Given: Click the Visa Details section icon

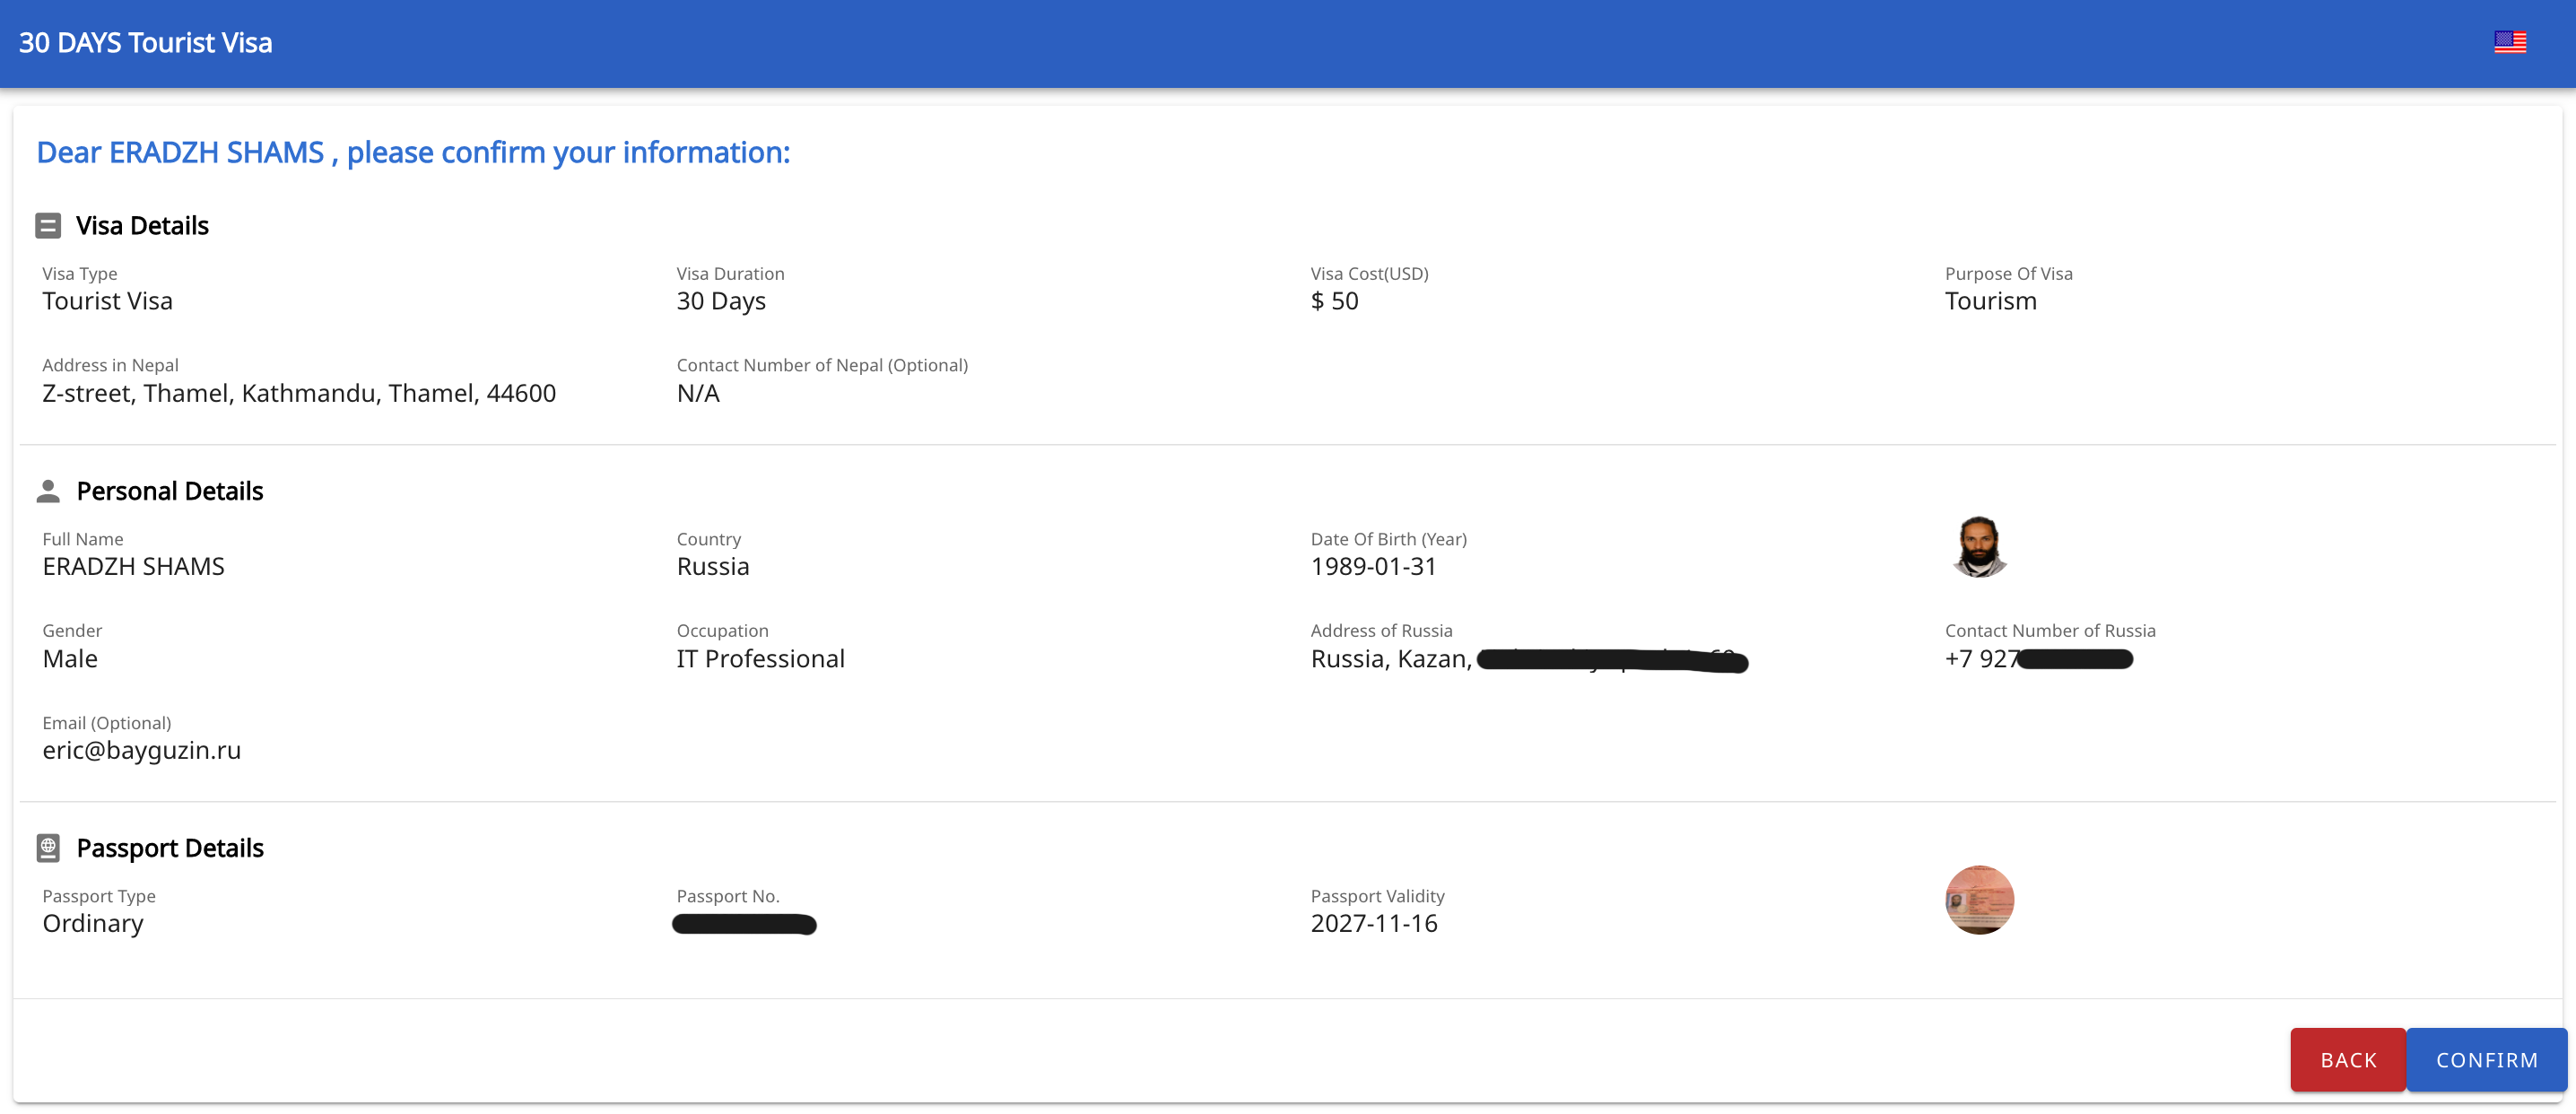Looking at the screenshot, I should pos(48,226).
